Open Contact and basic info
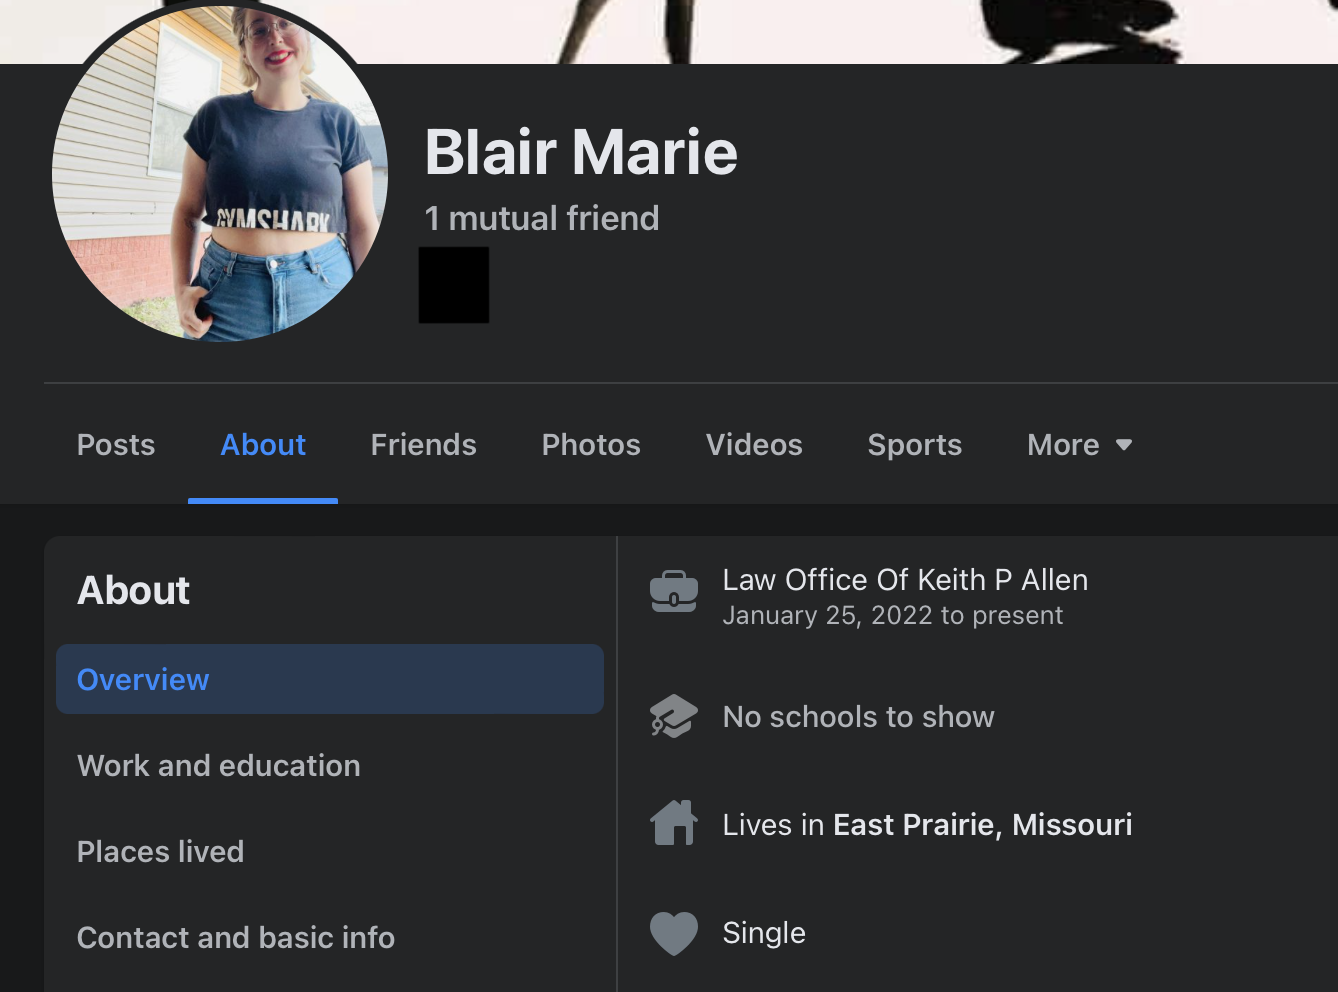 [x=236, y=938]
